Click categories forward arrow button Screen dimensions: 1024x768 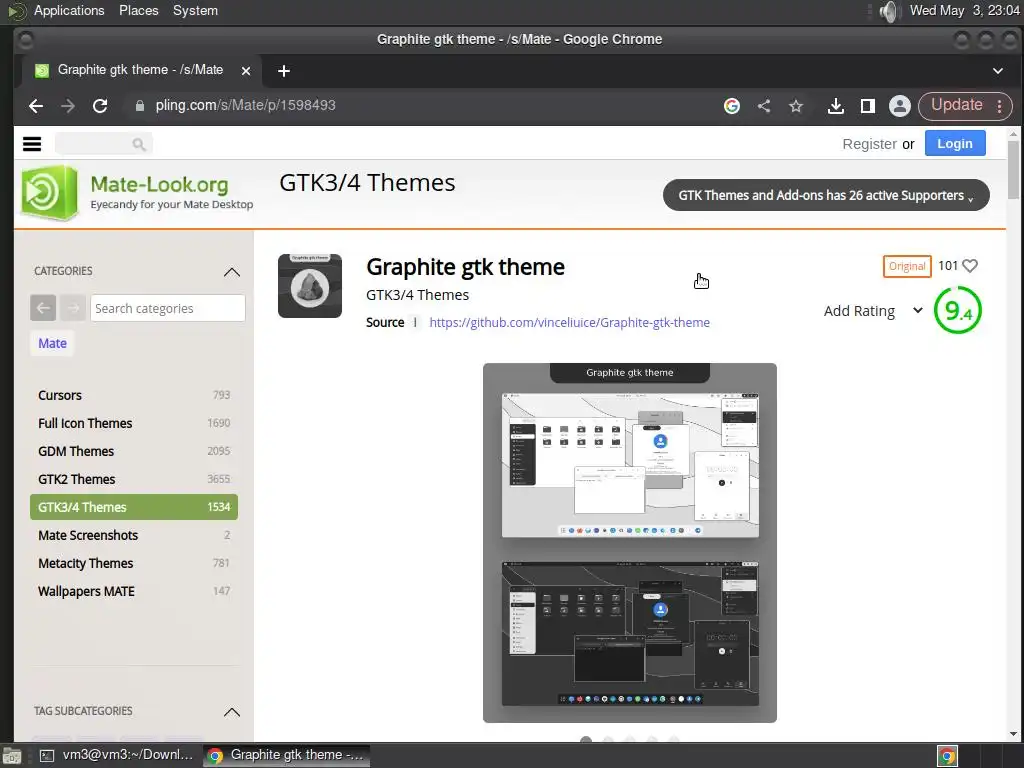(73, 308)
